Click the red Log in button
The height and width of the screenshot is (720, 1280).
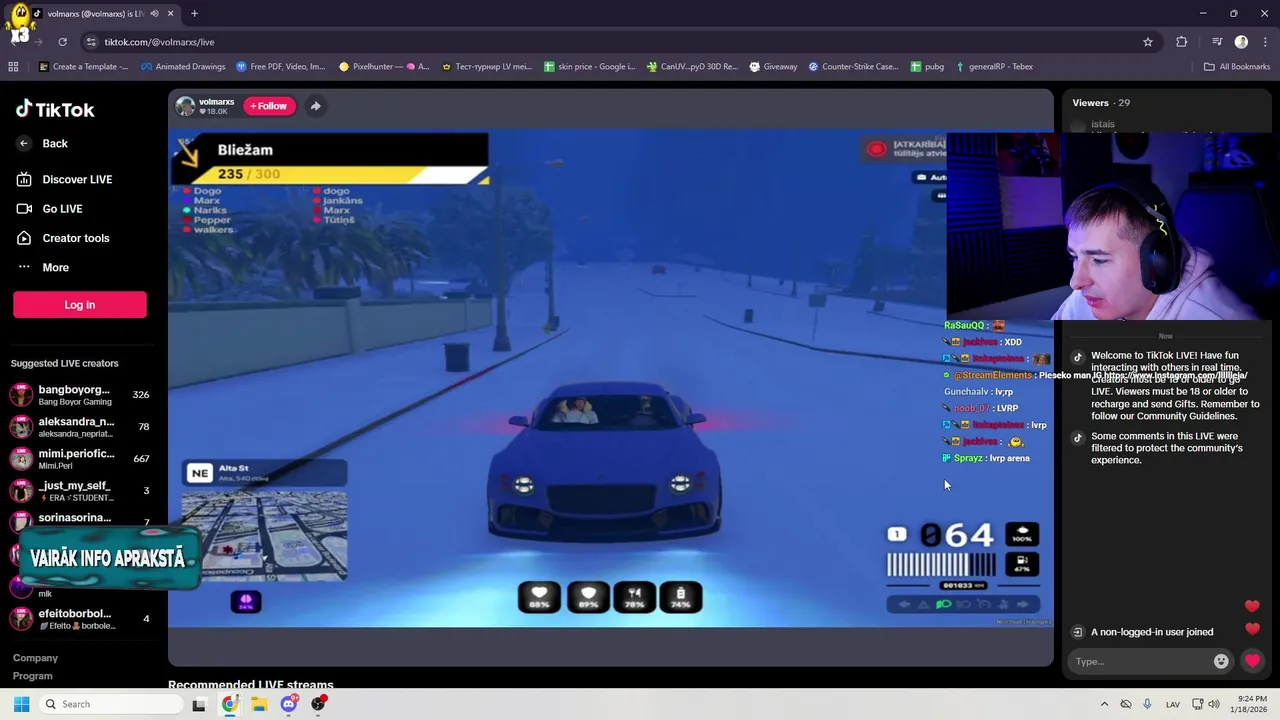tap(80, 305)
